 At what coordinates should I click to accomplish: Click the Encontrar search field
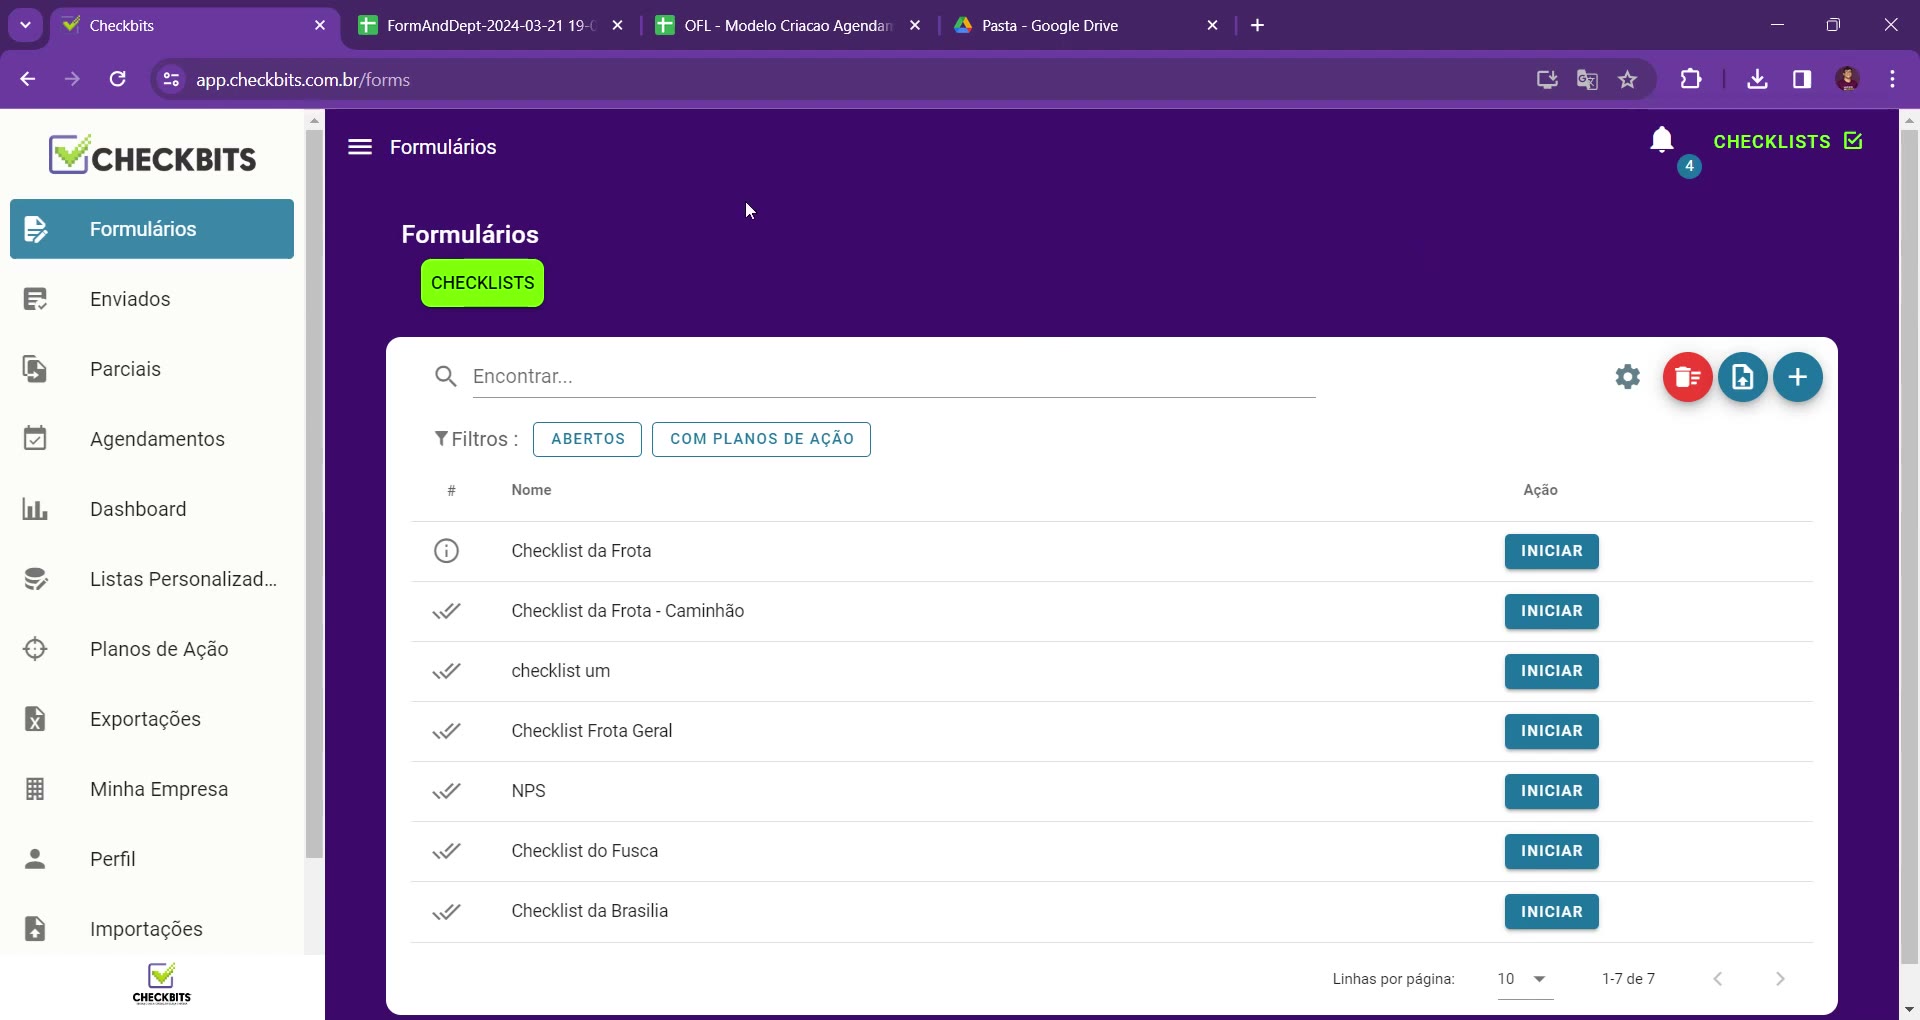pyautogui.click(x=894, y=377)
